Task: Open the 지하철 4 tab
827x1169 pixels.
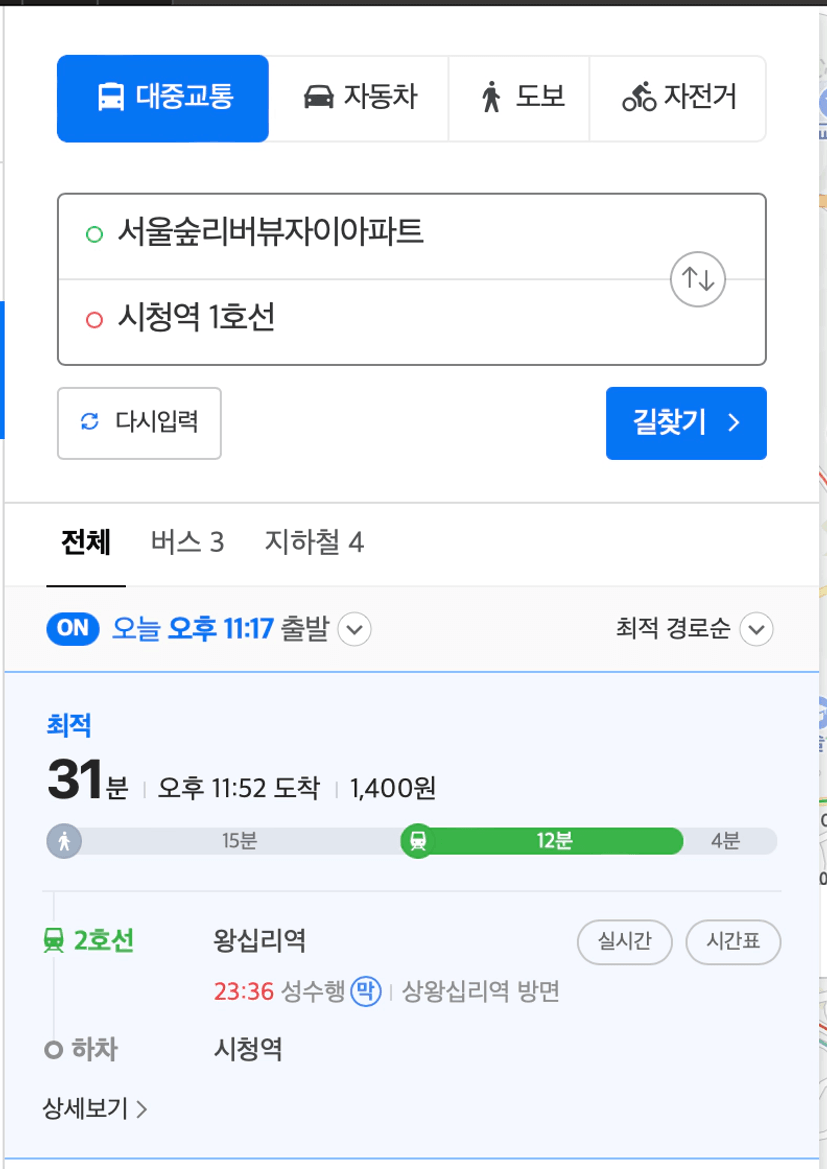Action: [x=314, y=542]
